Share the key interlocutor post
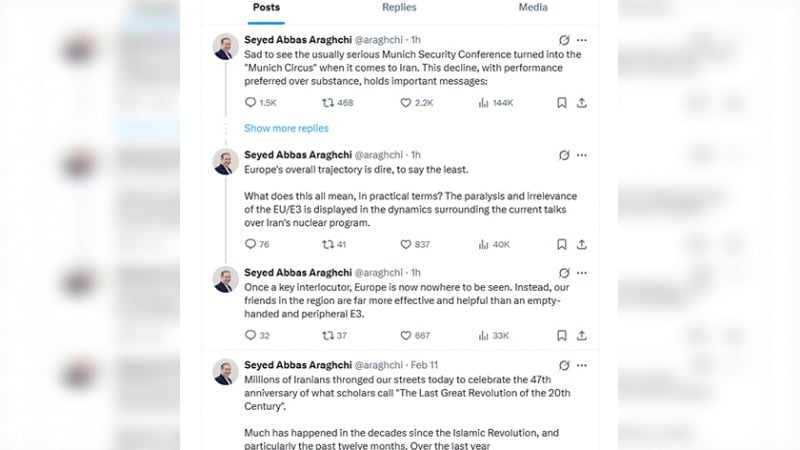The image size is (800, 450). 582,335
